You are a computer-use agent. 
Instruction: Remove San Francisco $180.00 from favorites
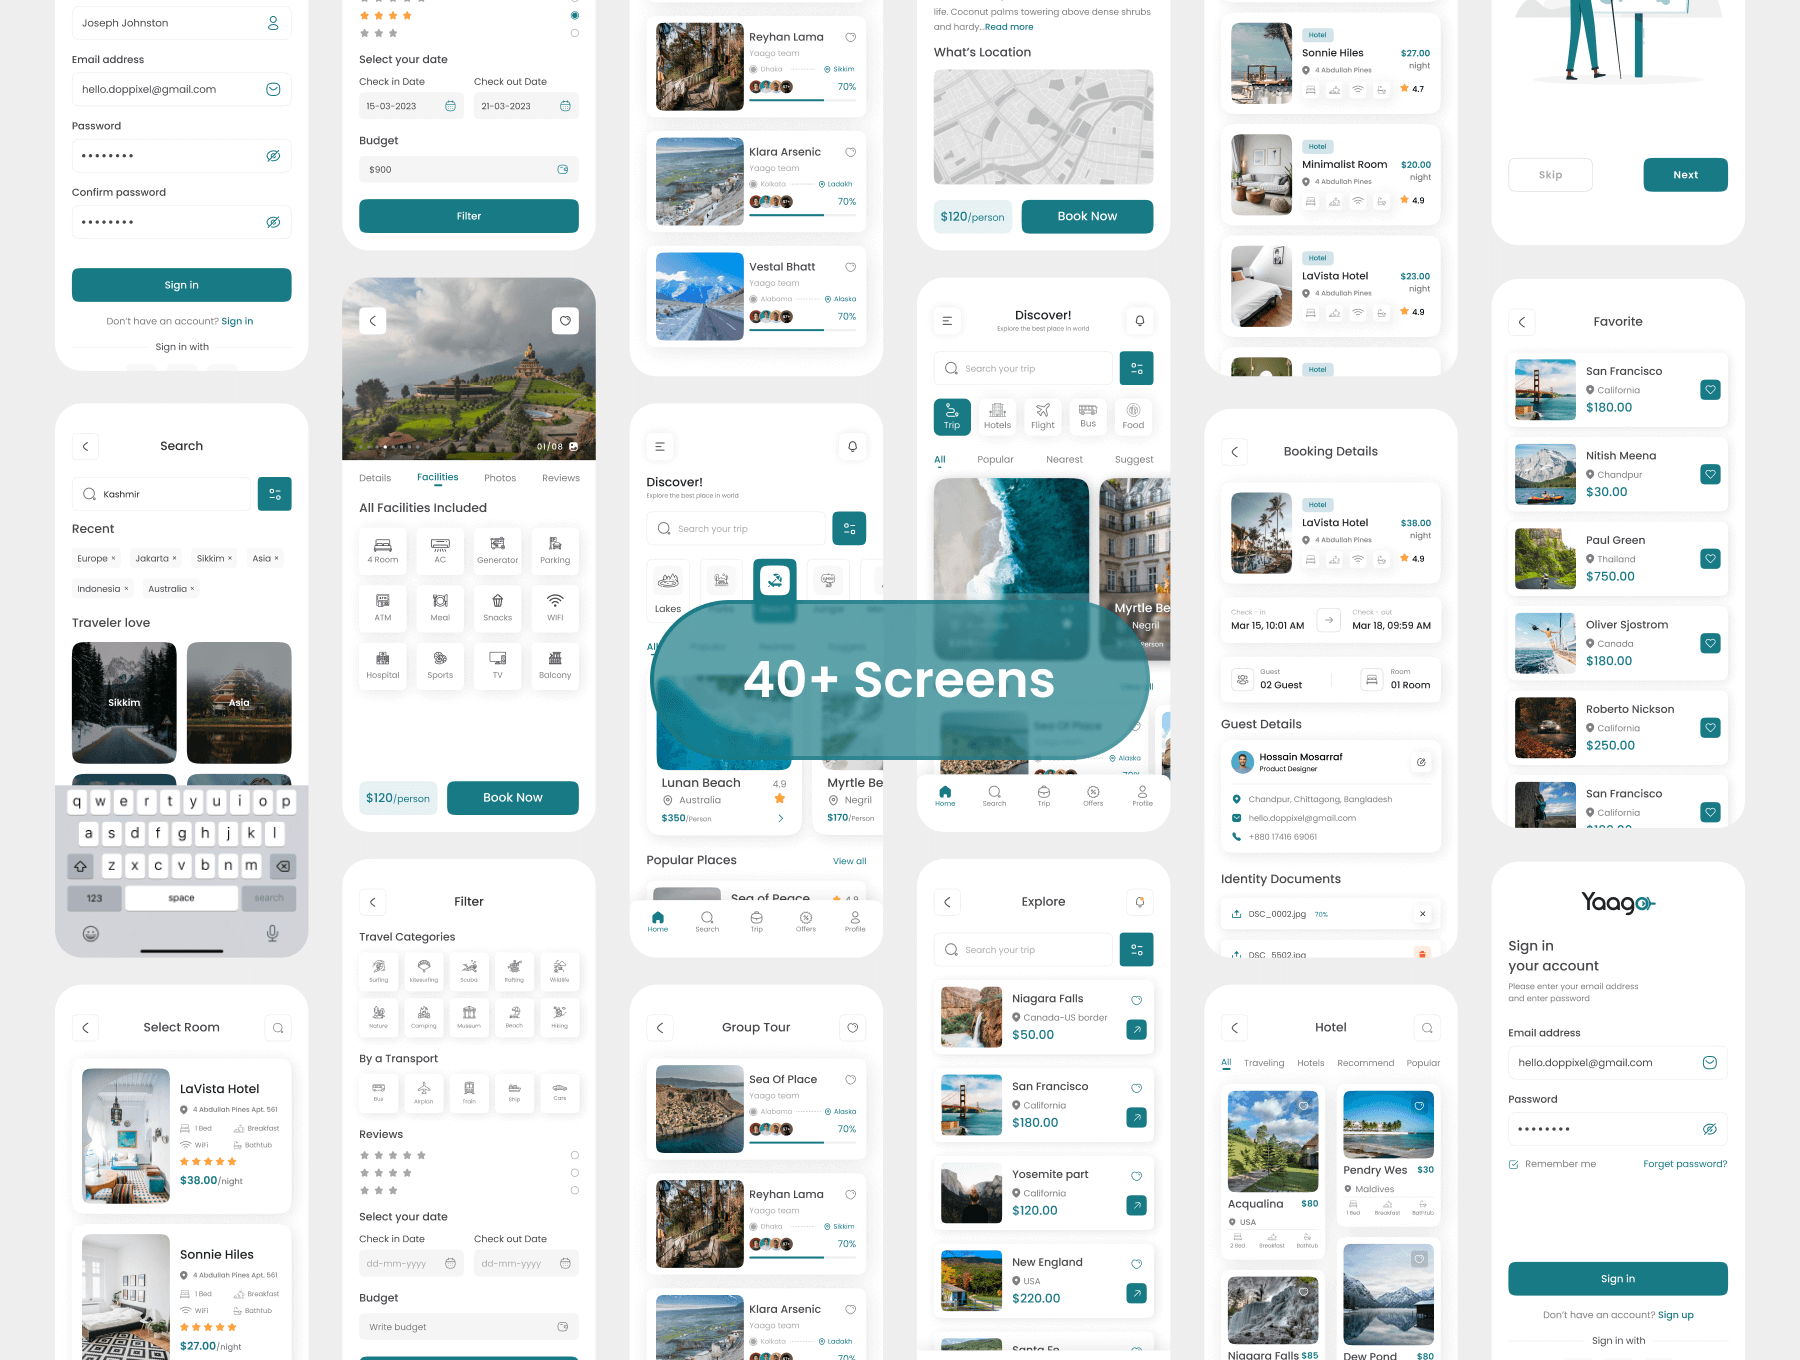1710,390
